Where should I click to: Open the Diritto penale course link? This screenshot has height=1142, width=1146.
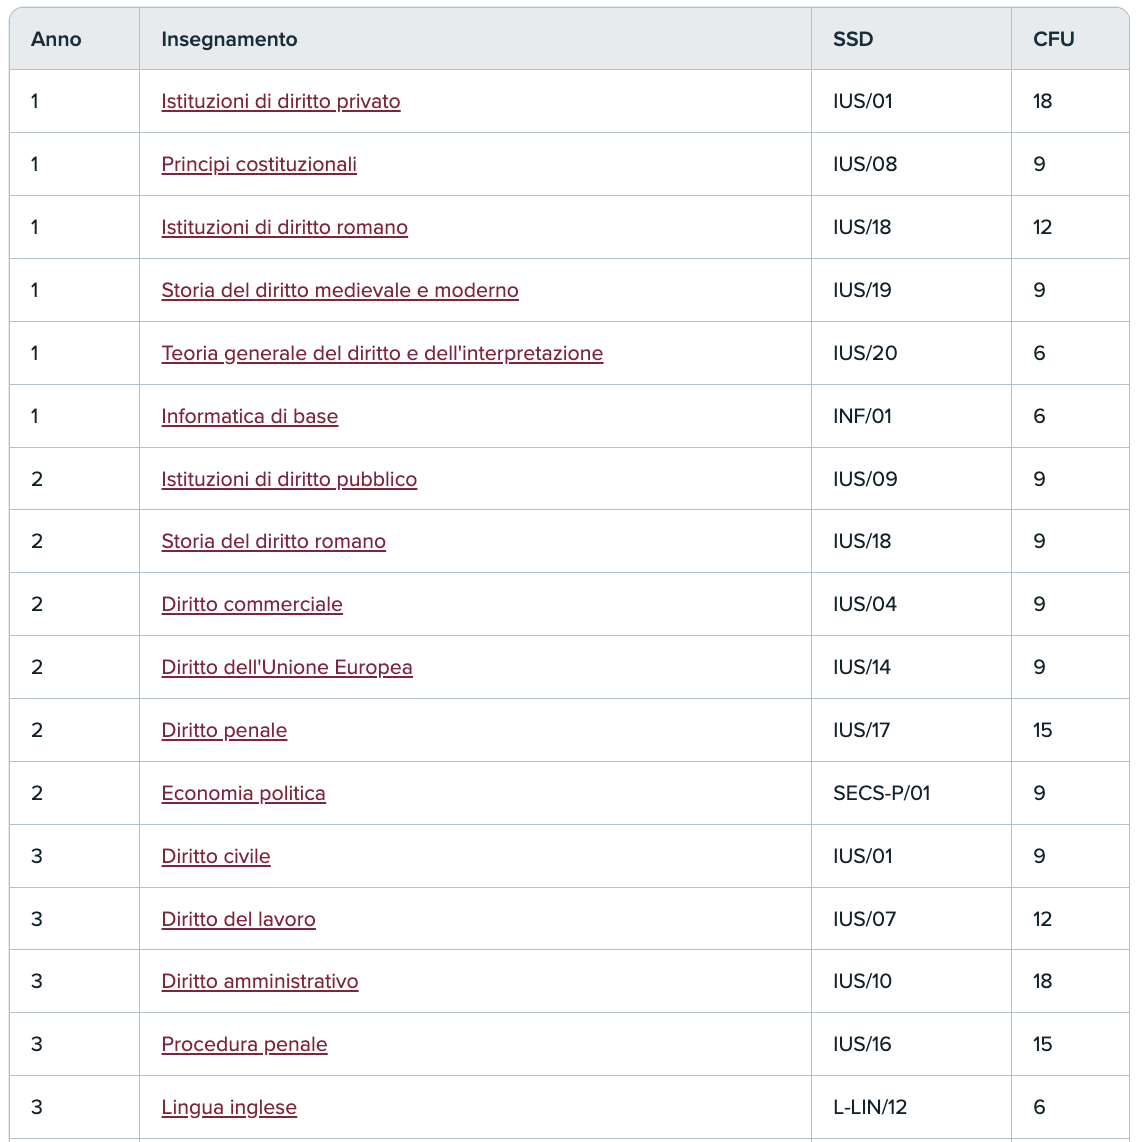(224, 730)
